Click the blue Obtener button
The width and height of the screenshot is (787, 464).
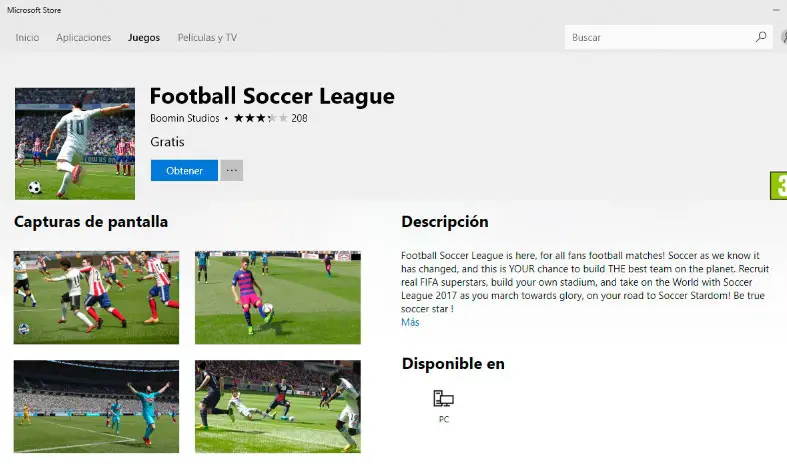click(x=184, y=171)
